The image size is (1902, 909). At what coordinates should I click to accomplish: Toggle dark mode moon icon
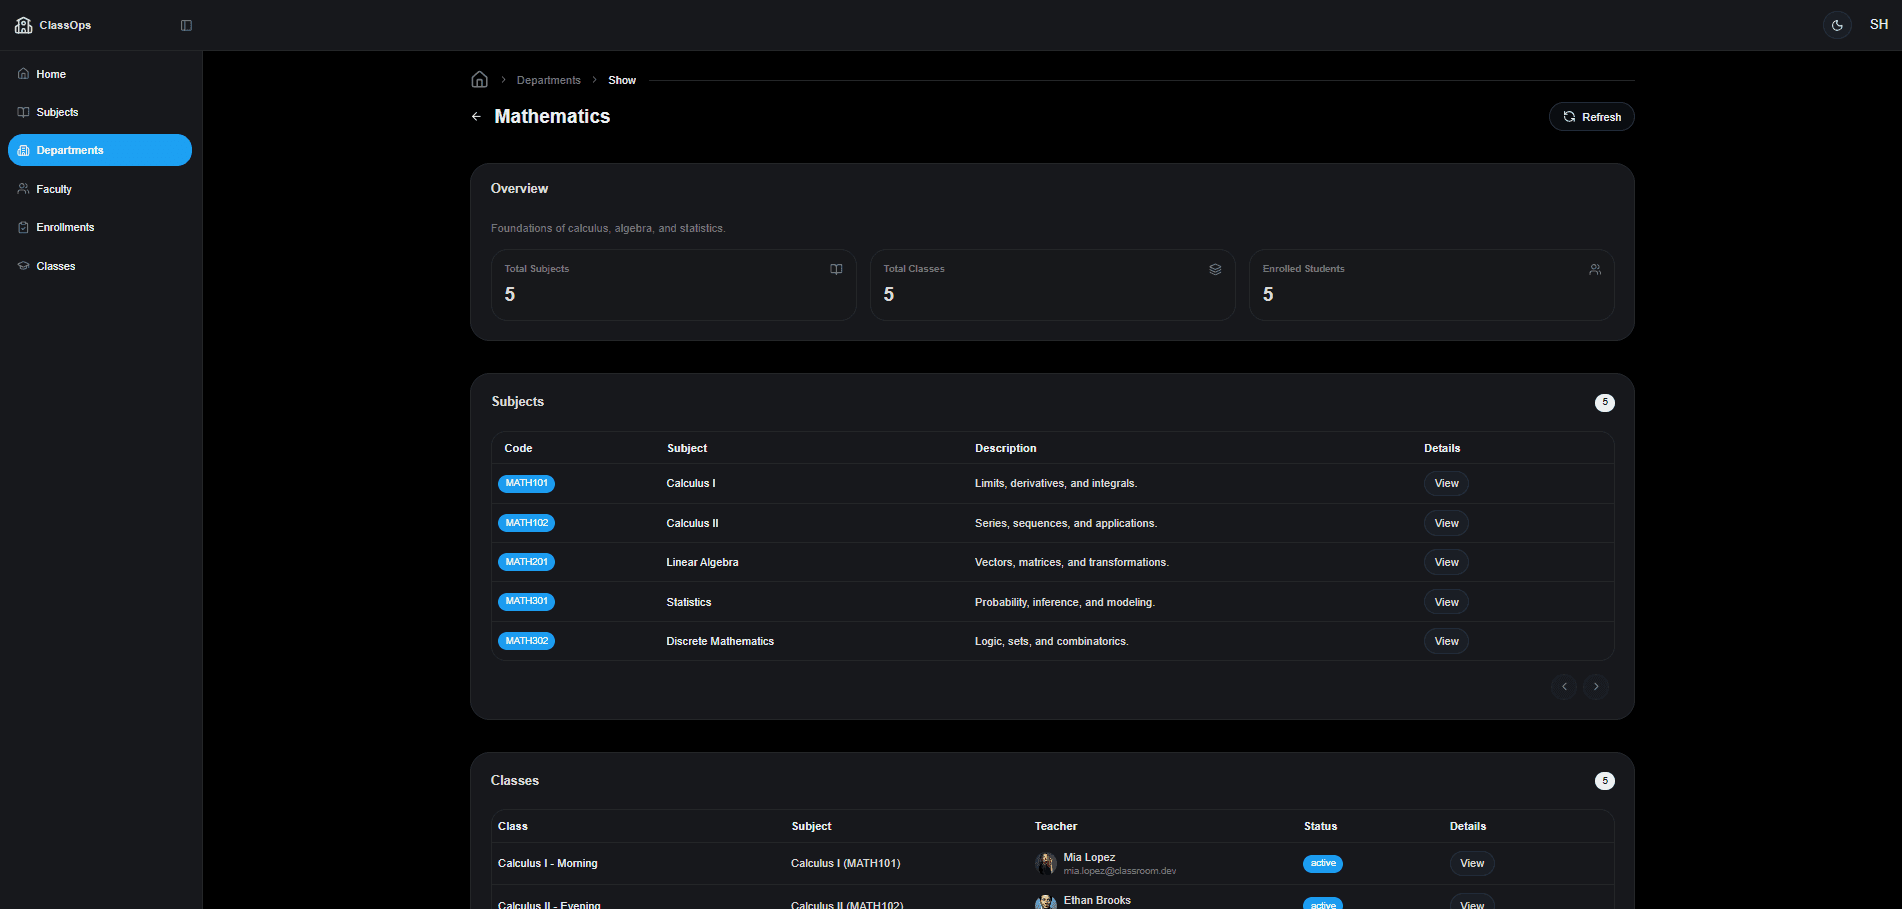point(1837,25)
